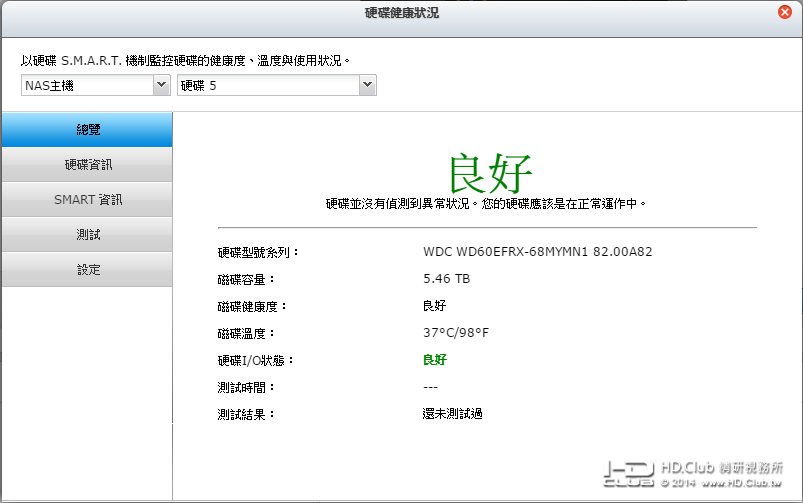This screenshot has height=503, width=803.
Task: Click the 磁碟健康度 value 良好
Action: point(435,306)
